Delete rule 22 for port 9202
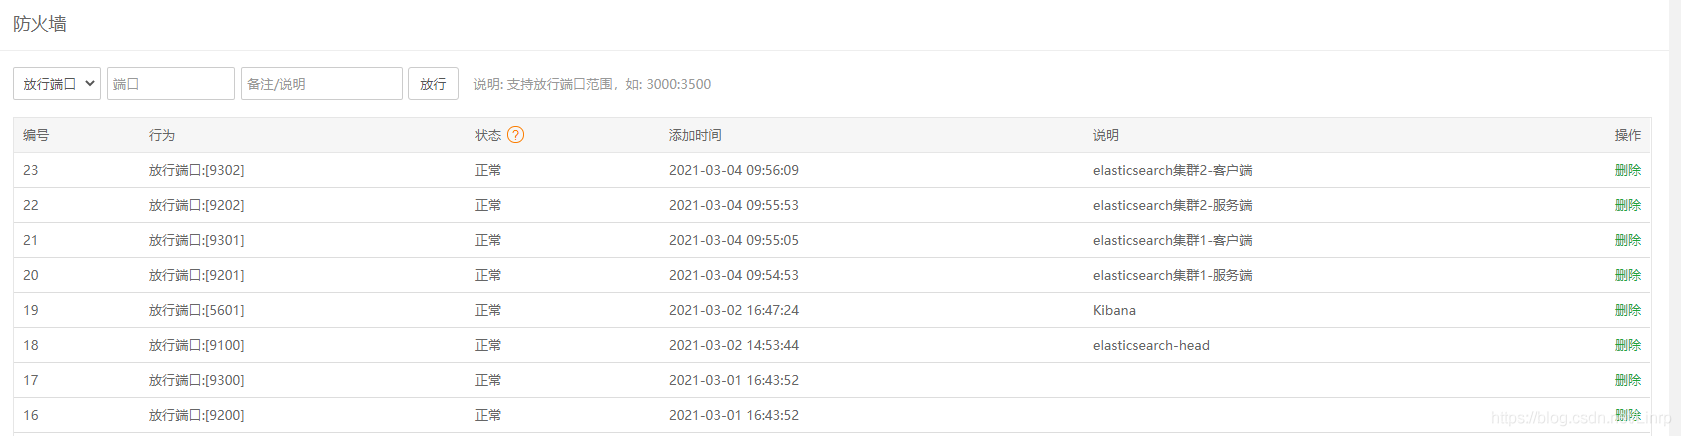1681x436 pixels. point(1628,205)
